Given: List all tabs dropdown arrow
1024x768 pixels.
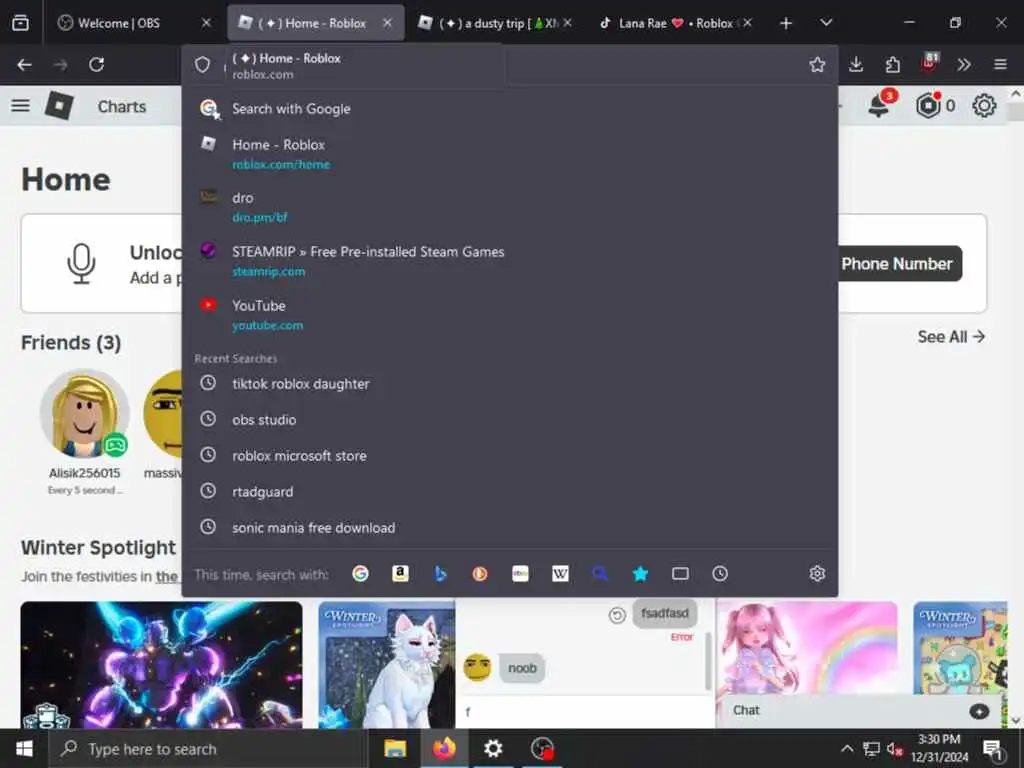Looking at the screenshot, I should [826, 23].
